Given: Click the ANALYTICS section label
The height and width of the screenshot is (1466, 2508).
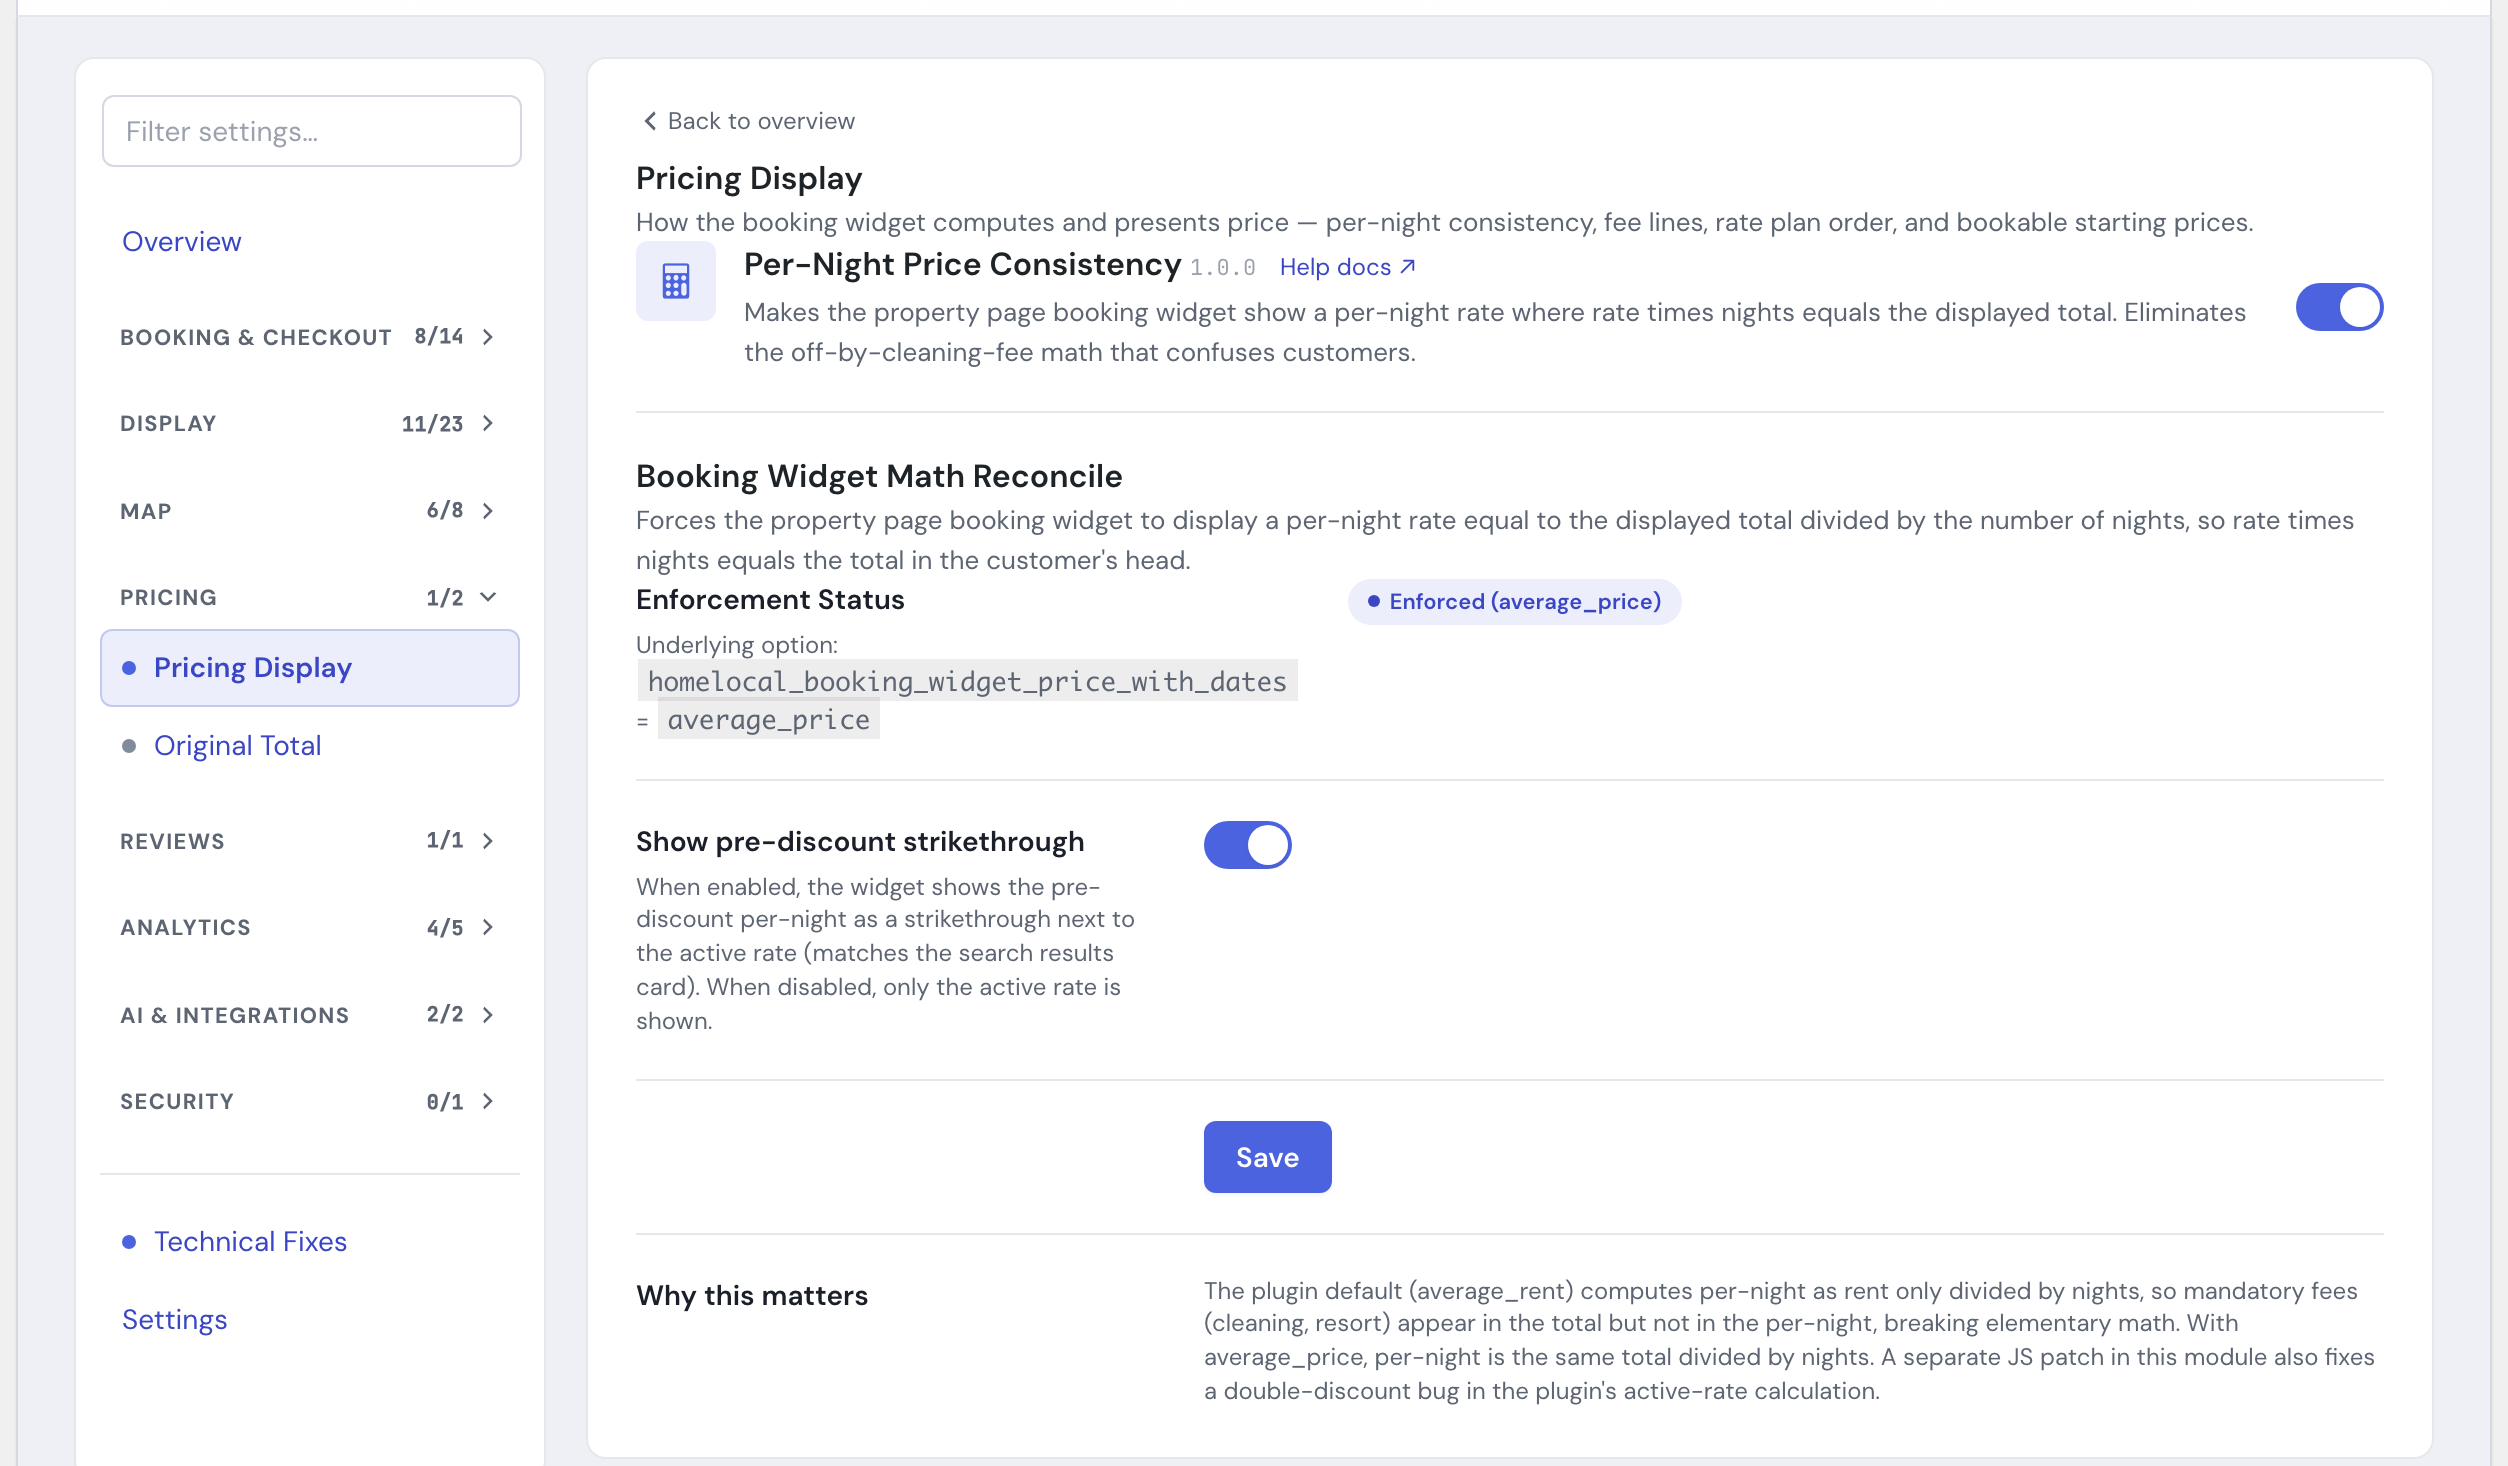Looking at the screenshot, I should [185, 927].
